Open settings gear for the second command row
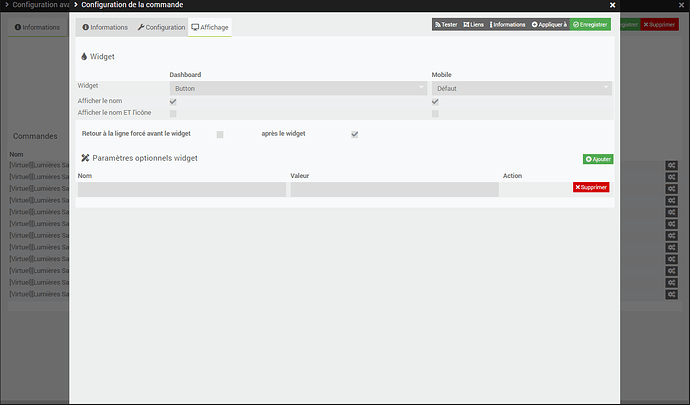The image size is (690, 405). [672, 177]
